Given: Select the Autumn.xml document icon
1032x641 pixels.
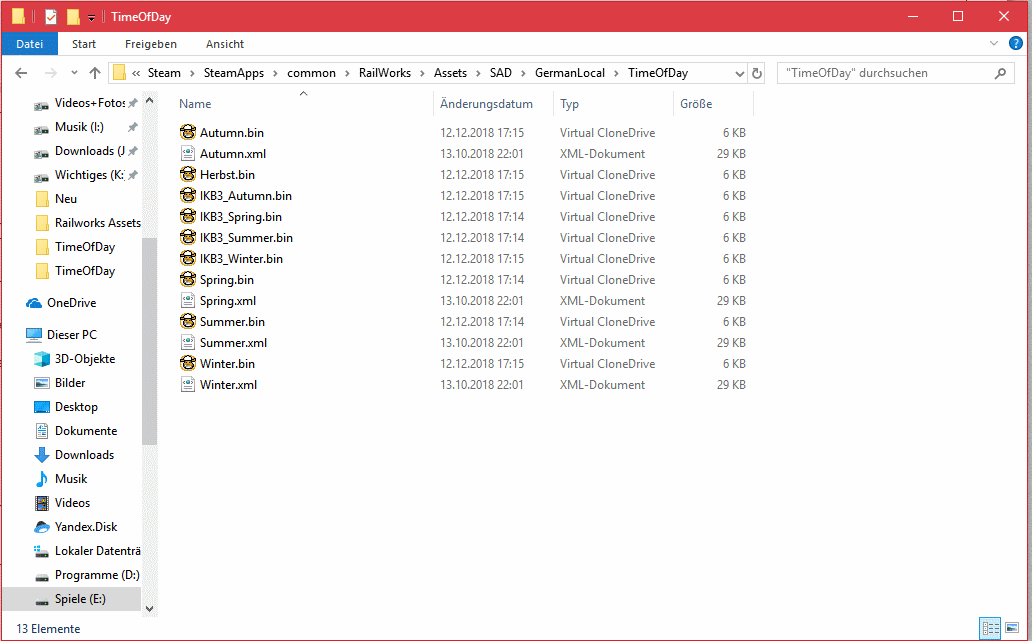Looking at the screenshot, I should (x=188, y=153).
